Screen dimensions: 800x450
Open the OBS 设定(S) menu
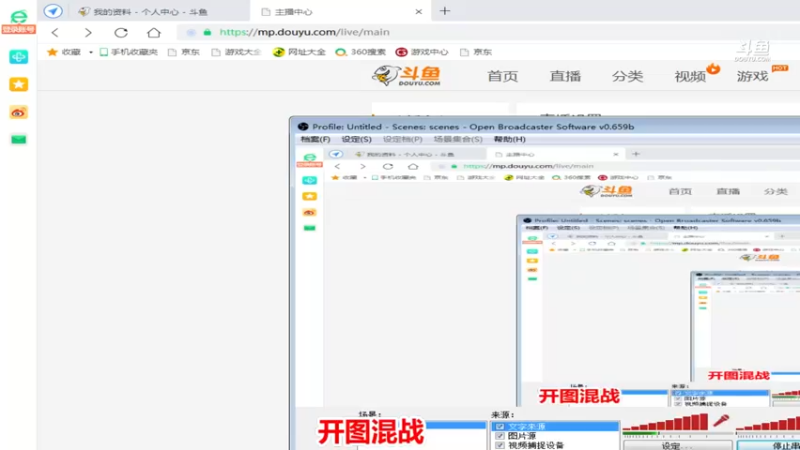357,139
